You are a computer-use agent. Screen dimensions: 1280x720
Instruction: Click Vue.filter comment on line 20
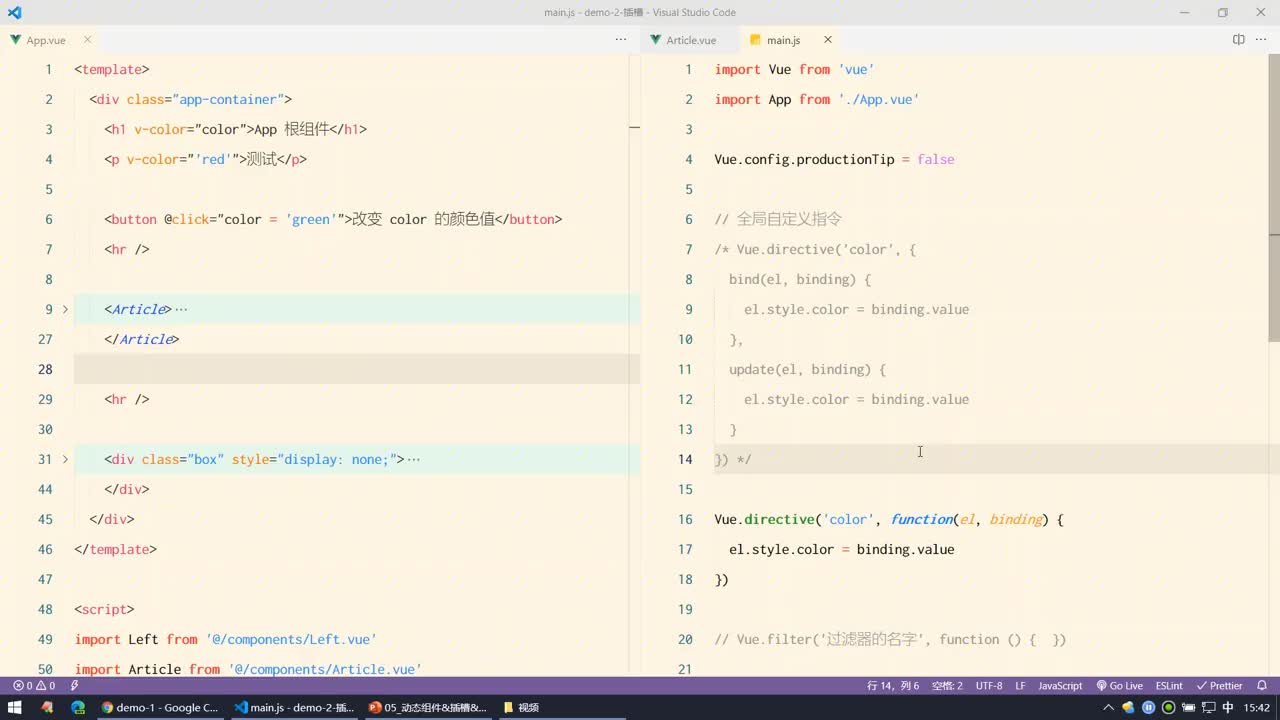point(890,640)
